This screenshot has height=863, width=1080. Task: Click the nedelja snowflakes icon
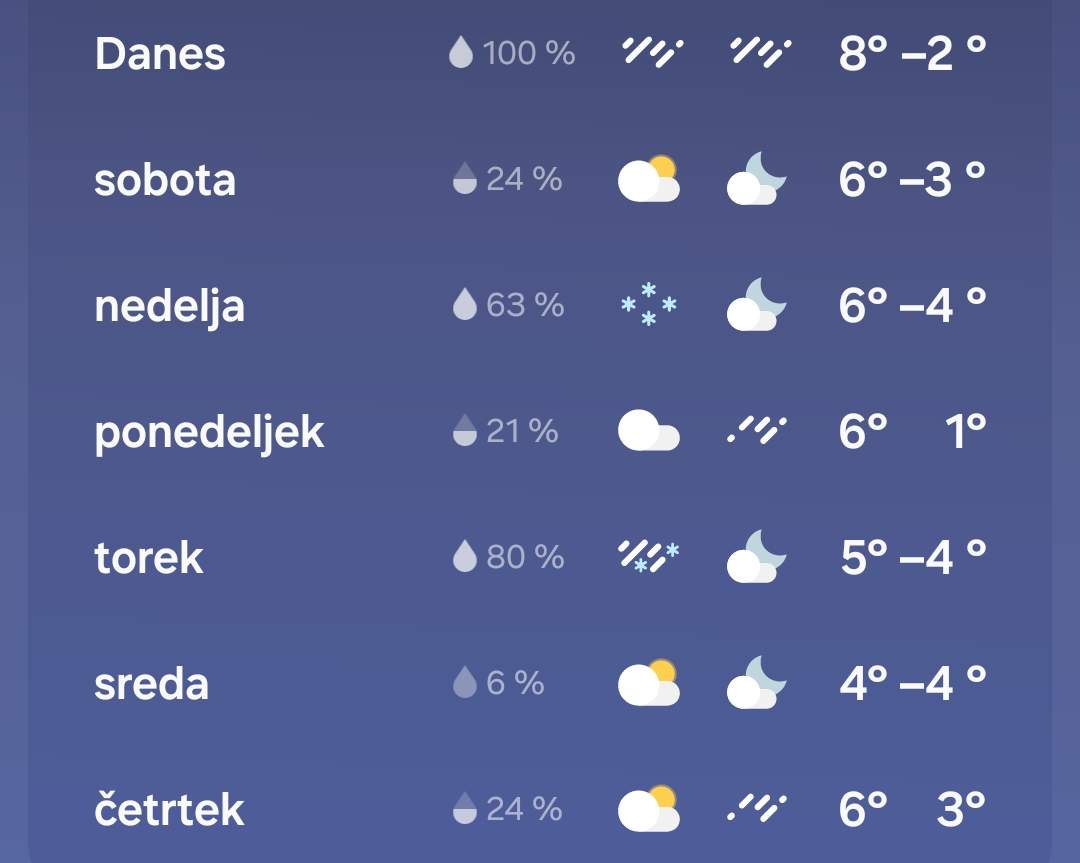pos(649,304)
